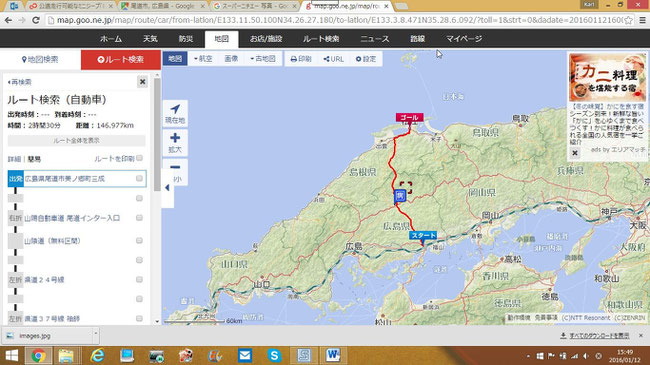Expand the old maps dropdown
The width and height of the screenshot is (650, 365).
(x=263, y=59)
